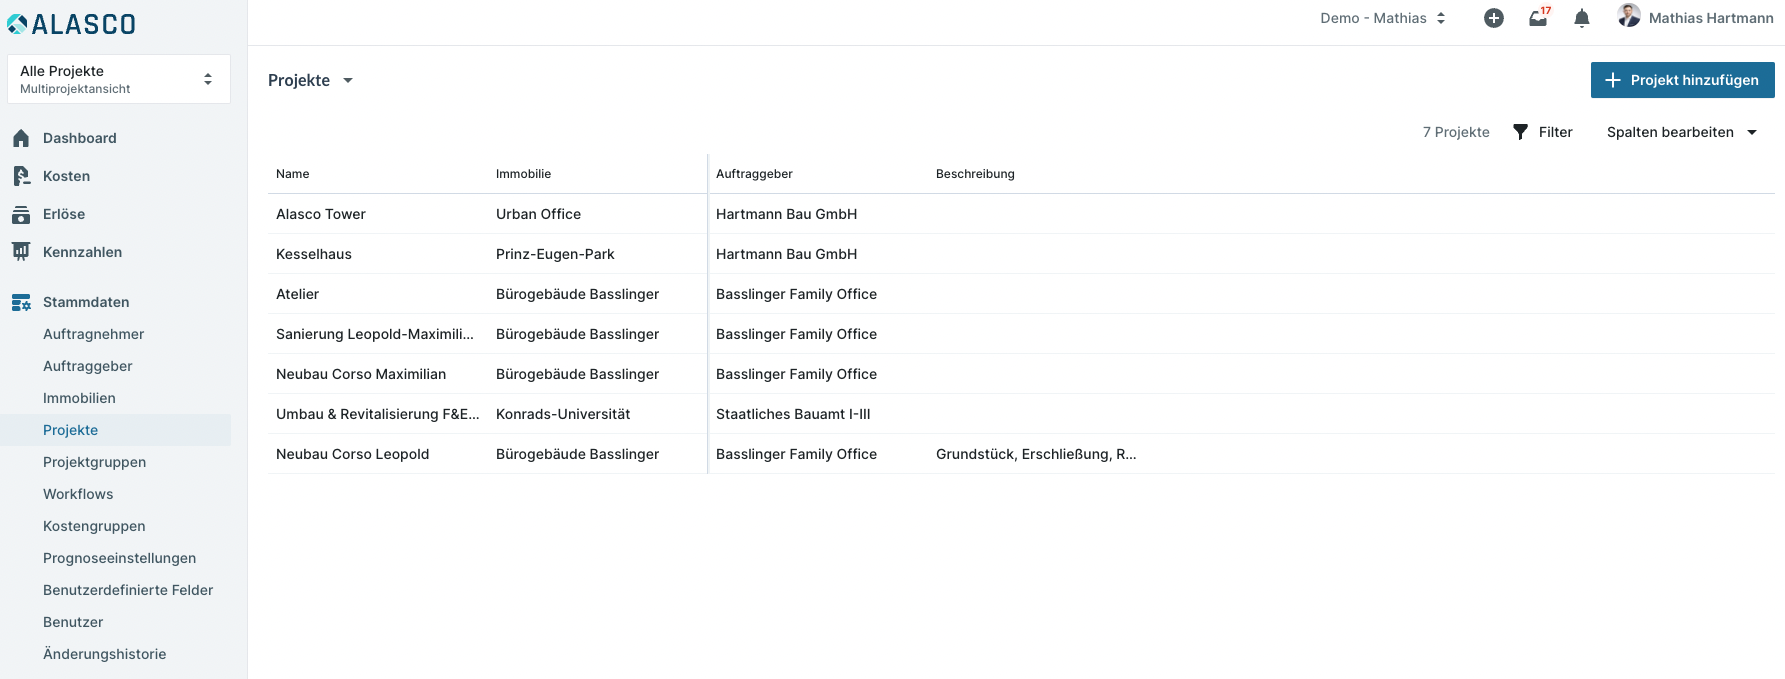Open Kostengruppen submenu item
1785x679 pixels.
coord(94,526)
